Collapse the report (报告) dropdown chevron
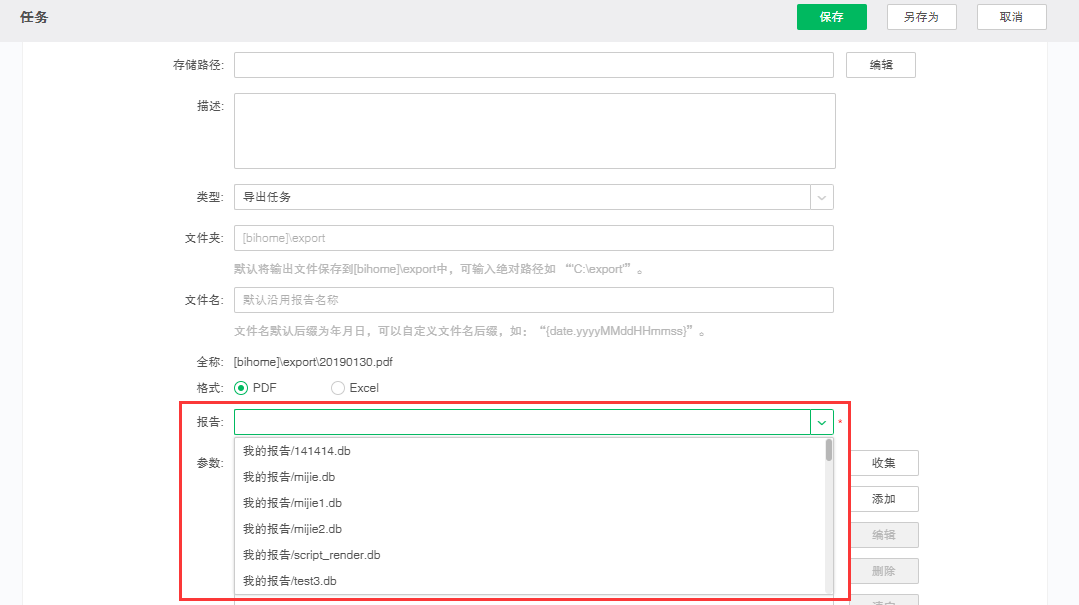Image resolution: width=1079 pixels, height=605 pixels. tap(822, 422)
